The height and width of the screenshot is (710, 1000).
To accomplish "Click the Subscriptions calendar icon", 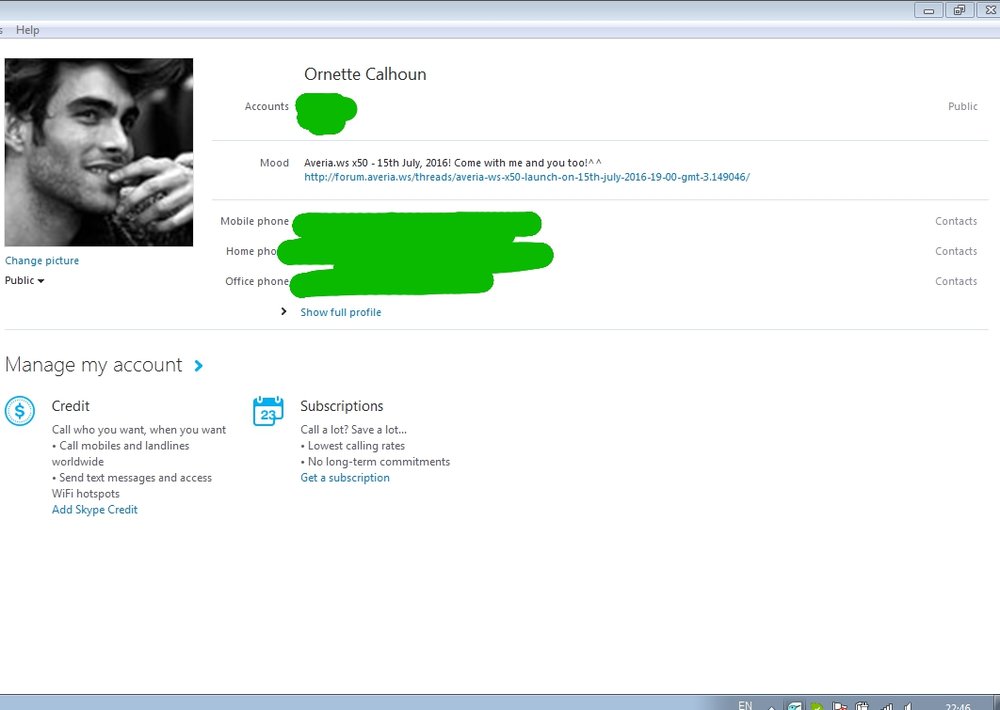I will [x=268, y=411].
